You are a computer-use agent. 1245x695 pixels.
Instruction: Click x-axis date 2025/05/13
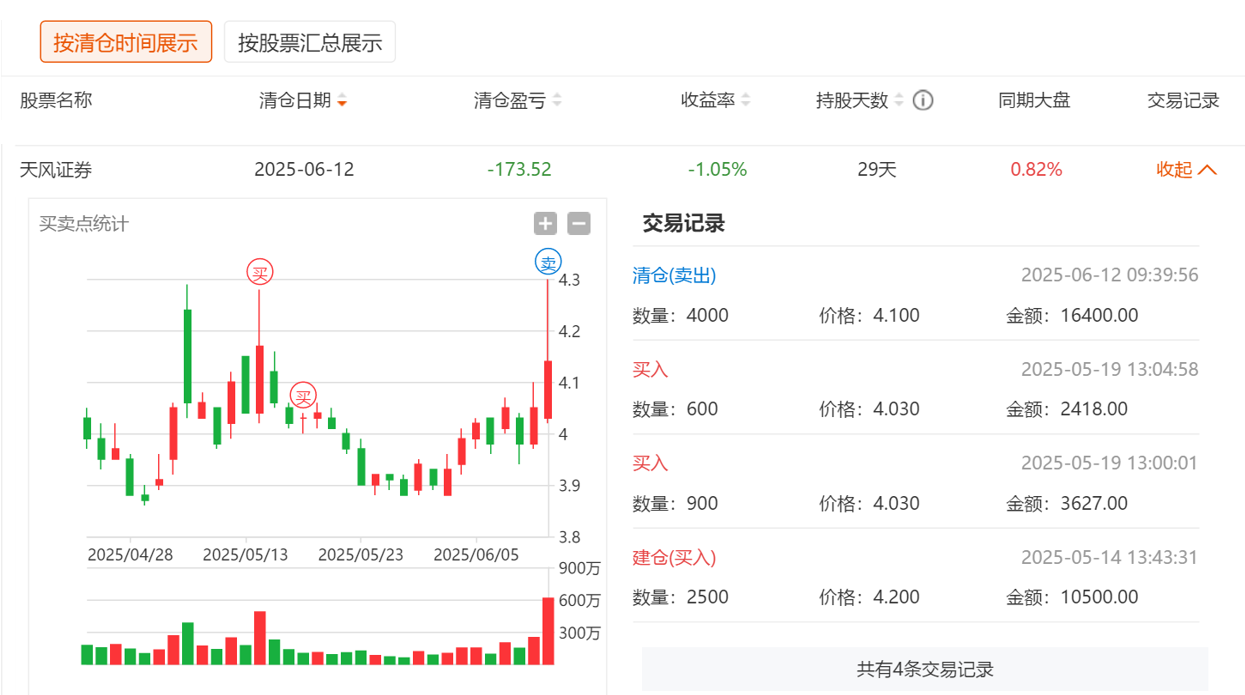tap(246, 554)
